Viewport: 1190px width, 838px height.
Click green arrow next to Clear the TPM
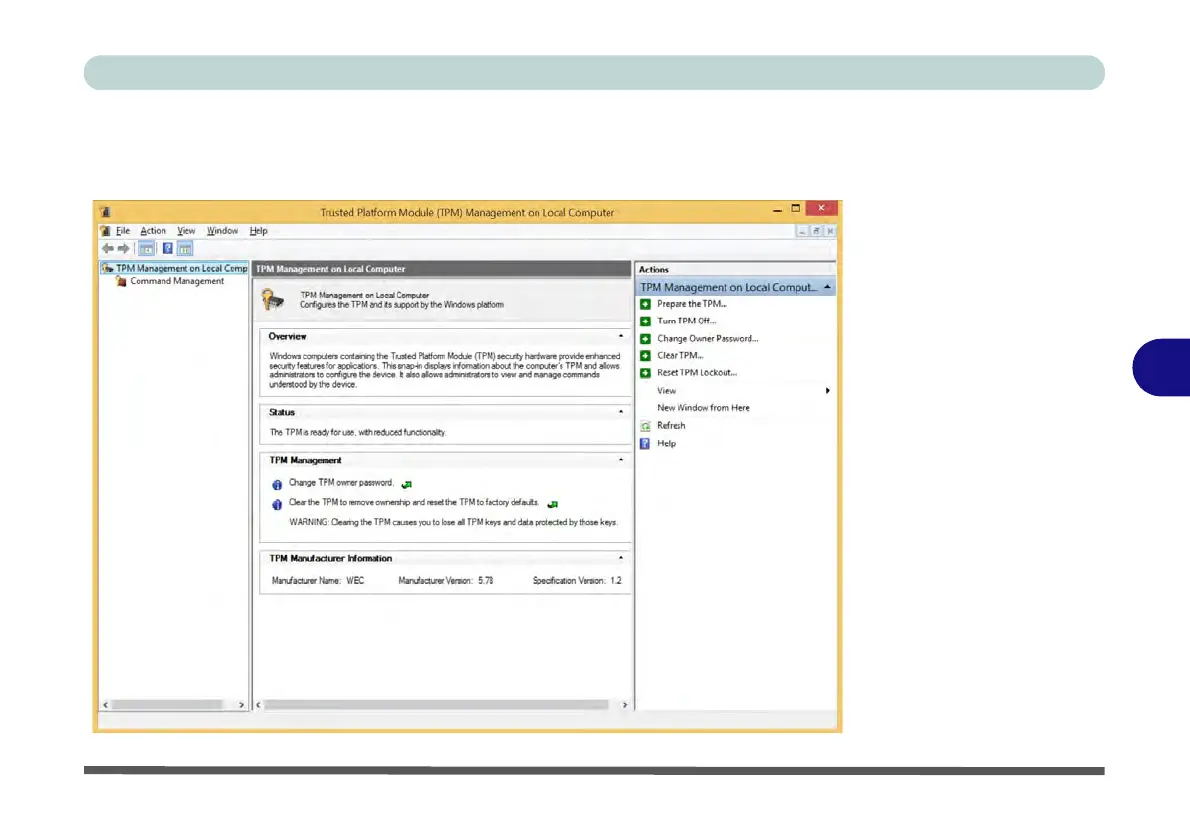(553, 504)
